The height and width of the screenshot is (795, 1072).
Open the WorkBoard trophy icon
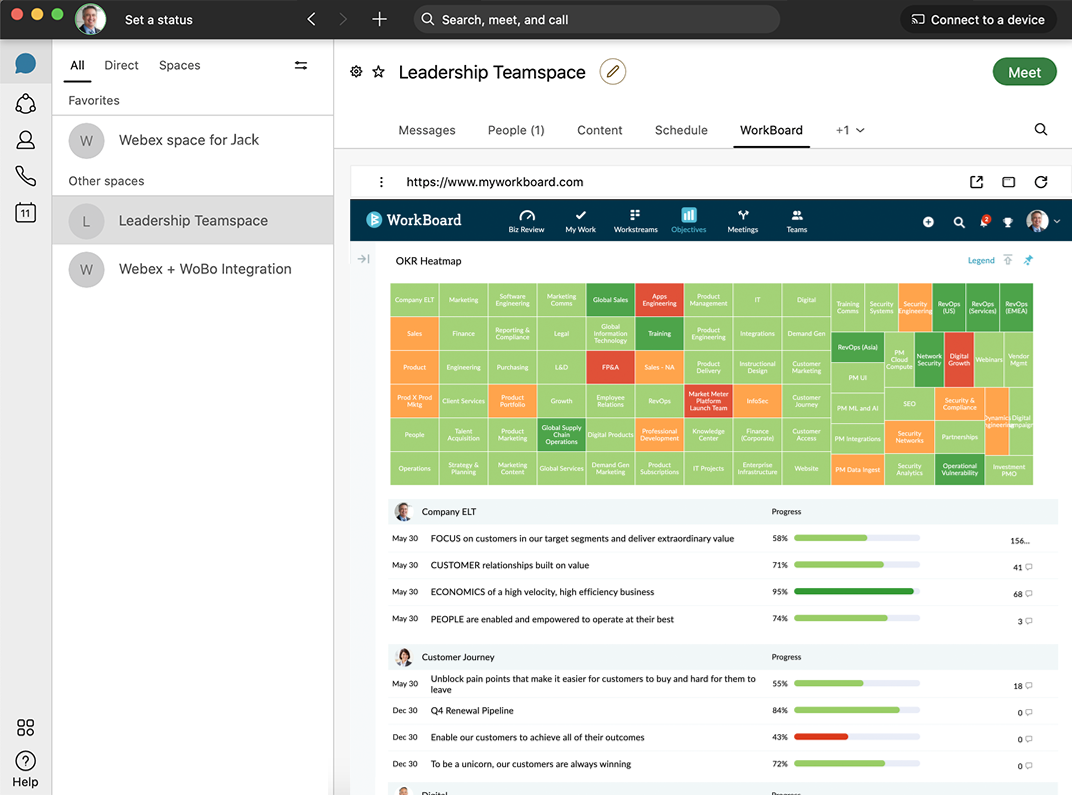pos(1008,222)
